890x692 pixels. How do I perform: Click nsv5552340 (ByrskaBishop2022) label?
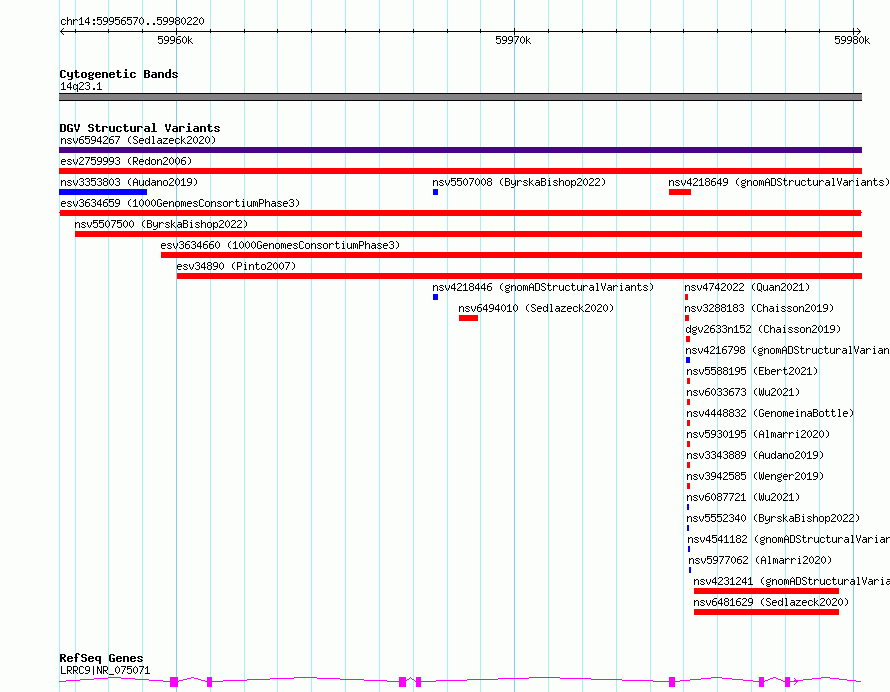(x=773, y=518)
